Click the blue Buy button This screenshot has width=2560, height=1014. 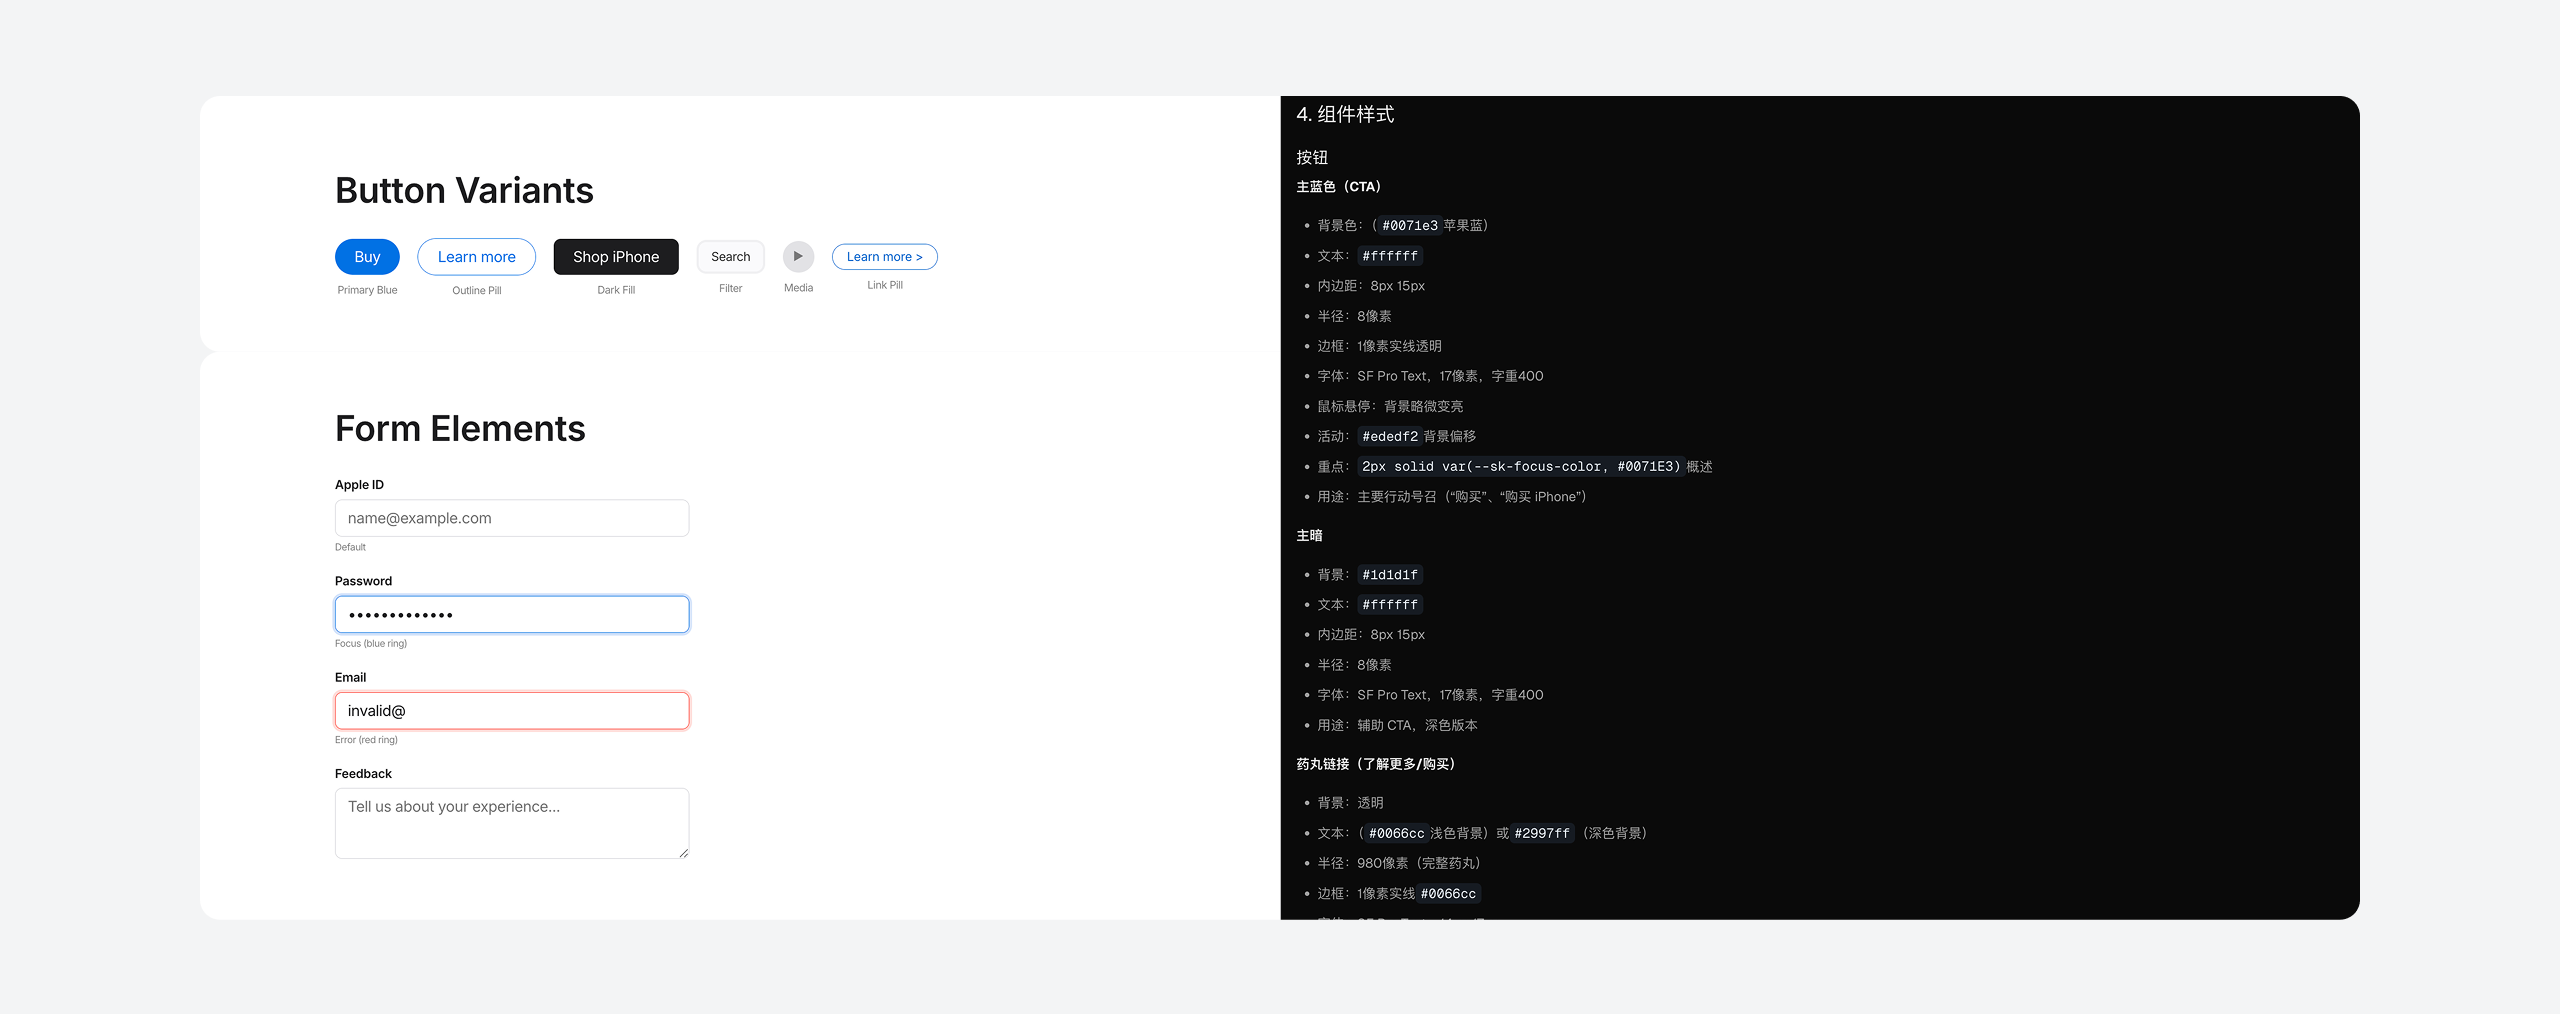coord(367,257)
